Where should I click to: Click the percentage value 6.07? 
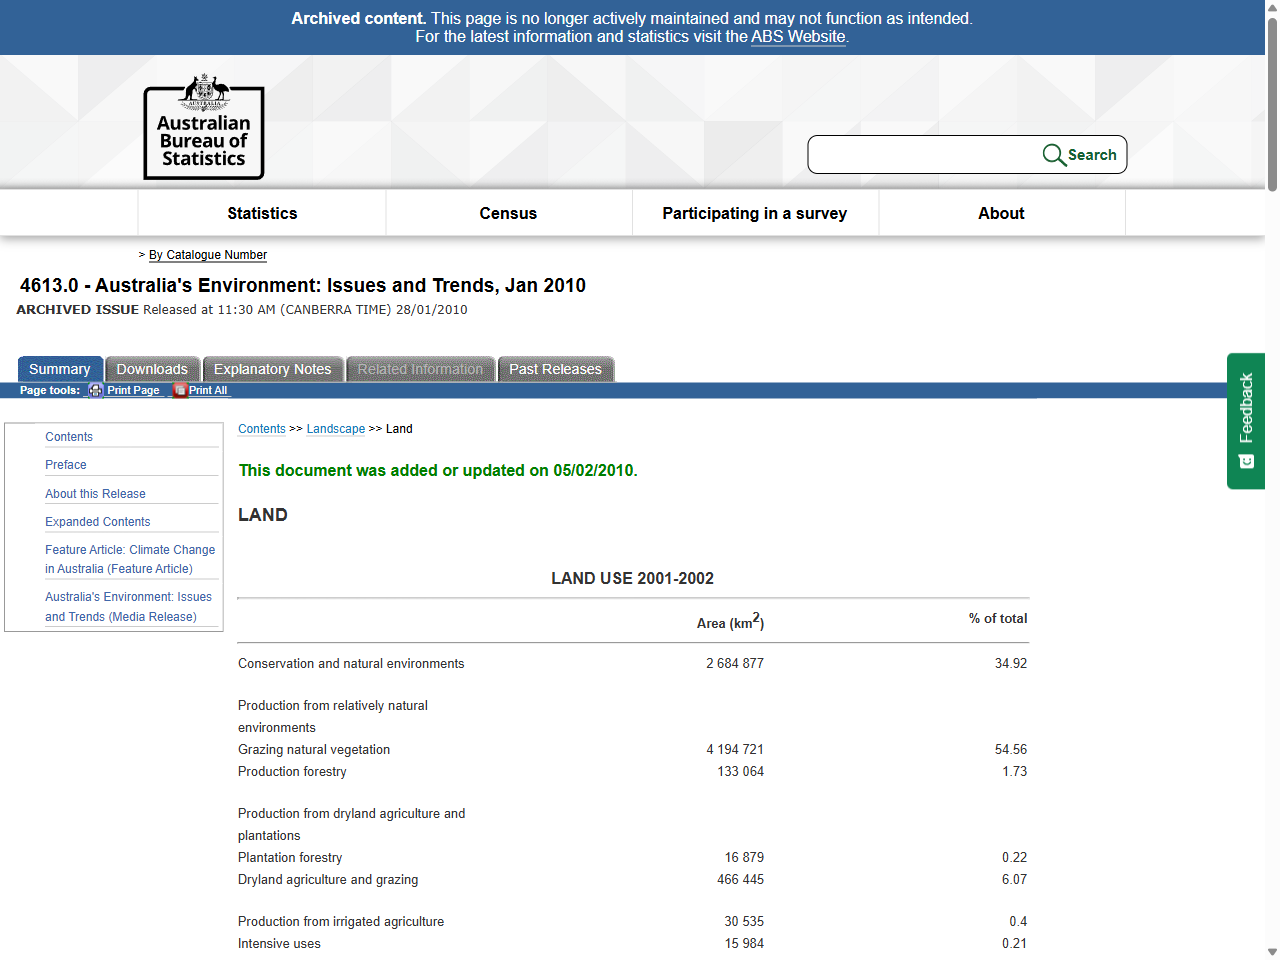pos(1015,880)
